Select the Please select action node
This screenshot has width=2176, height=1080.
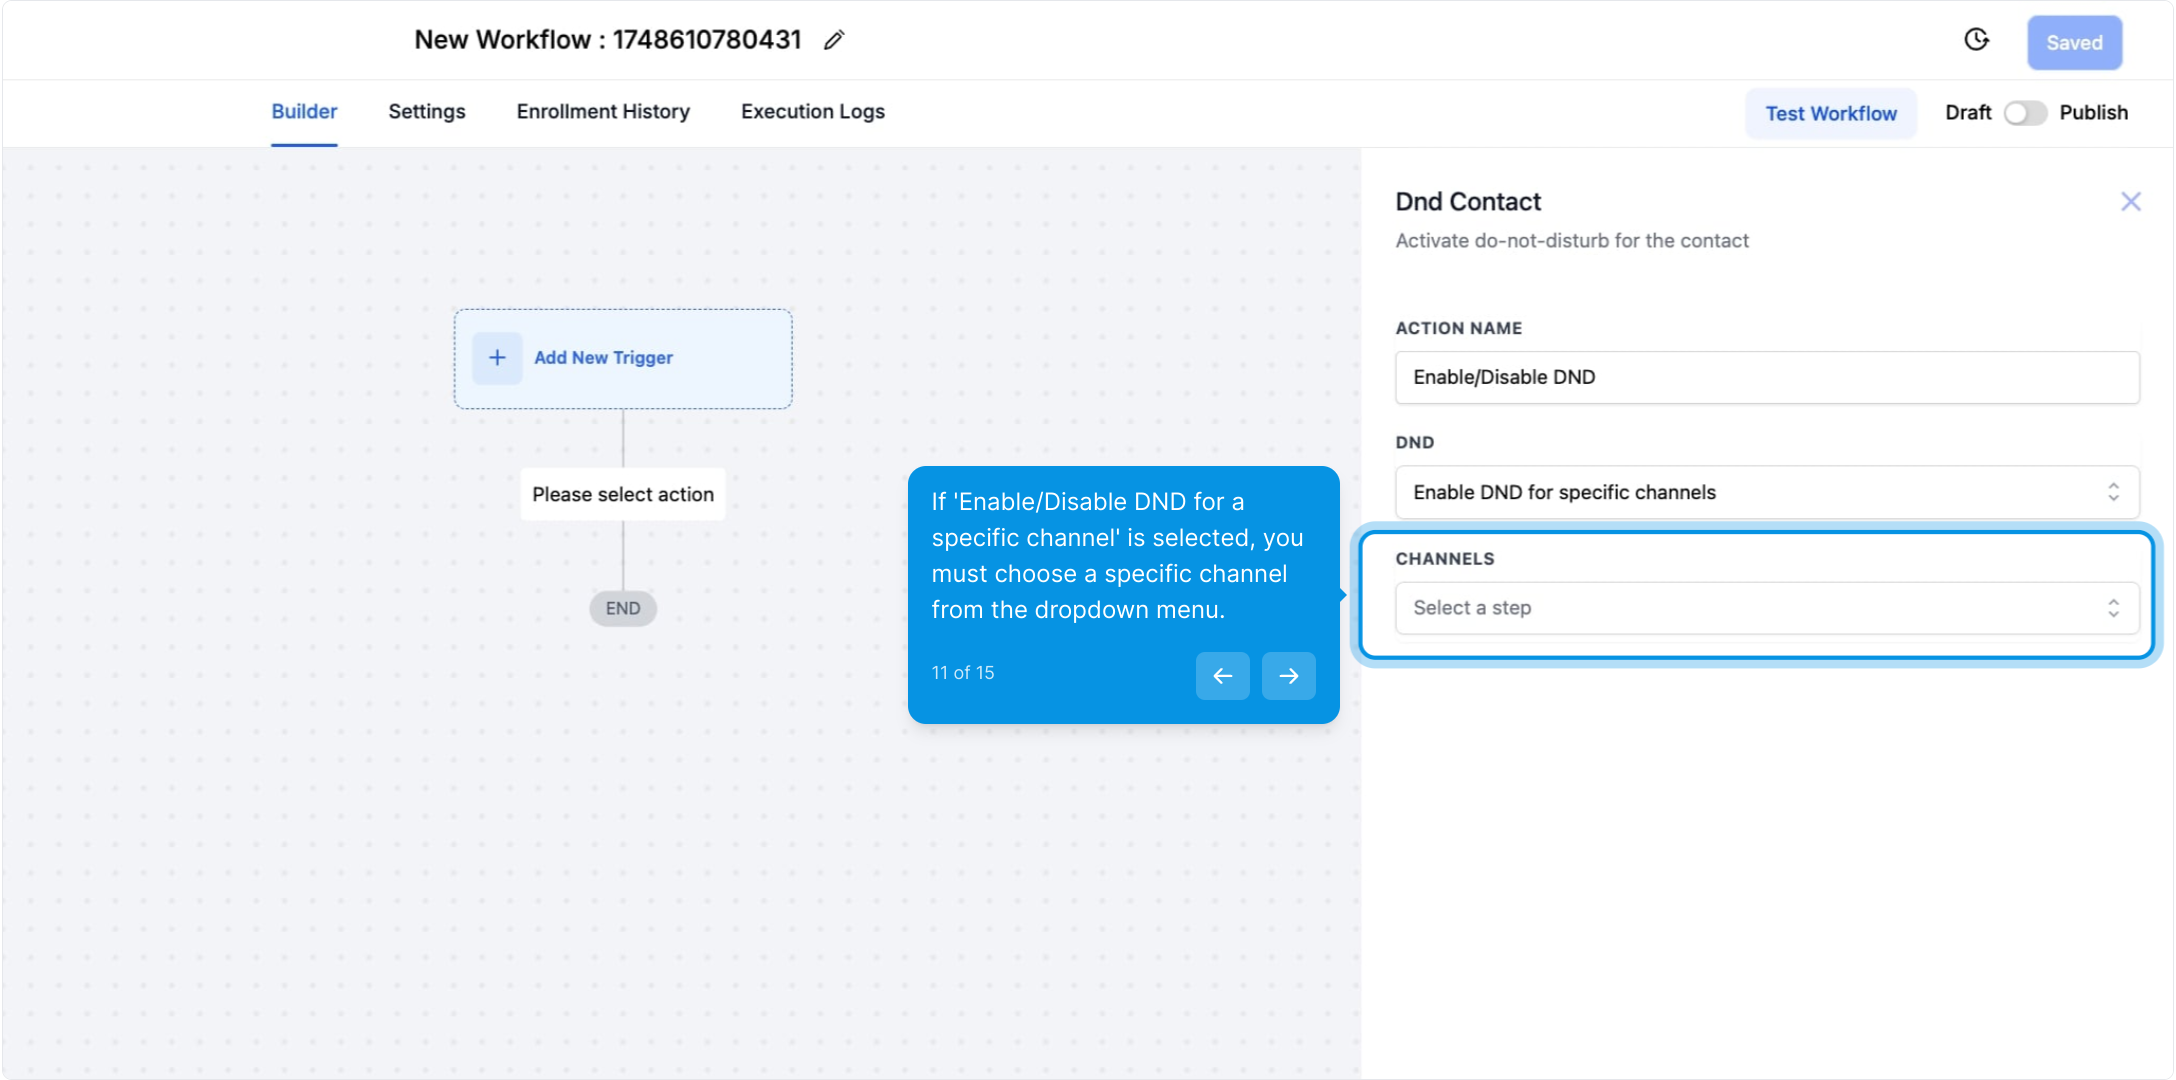623,494
